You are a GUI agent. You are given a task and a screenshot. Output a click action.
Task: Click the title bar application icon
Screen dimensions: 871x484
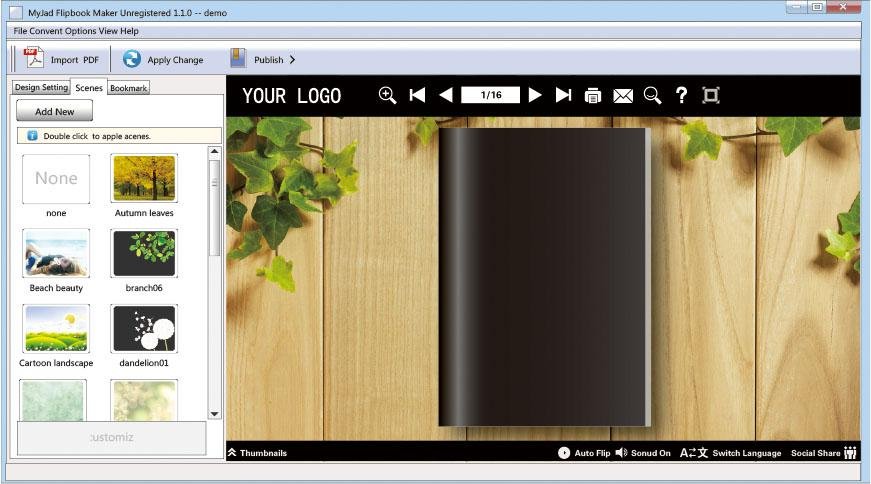pos(16,12)
